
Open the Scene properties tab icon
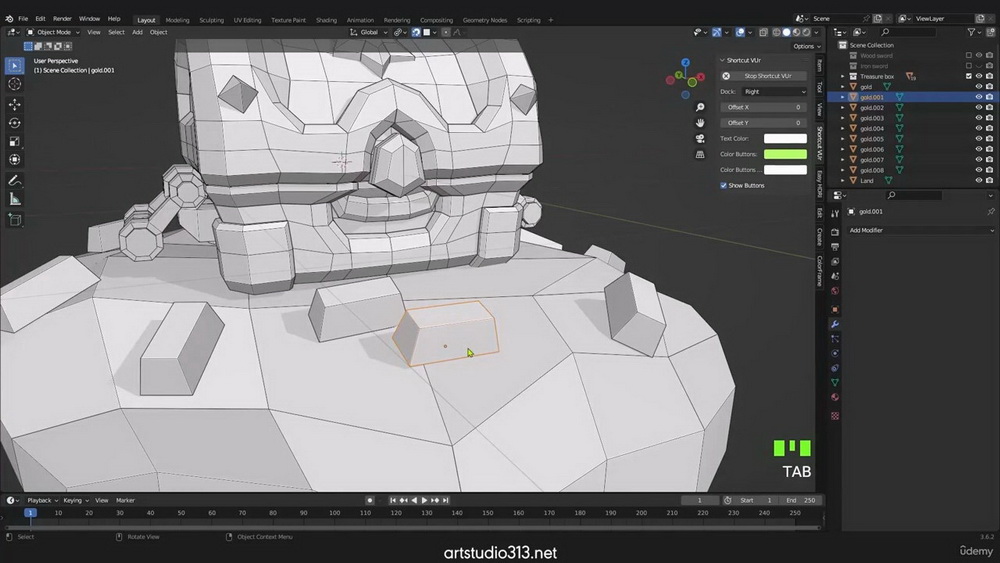pos(835,276)
